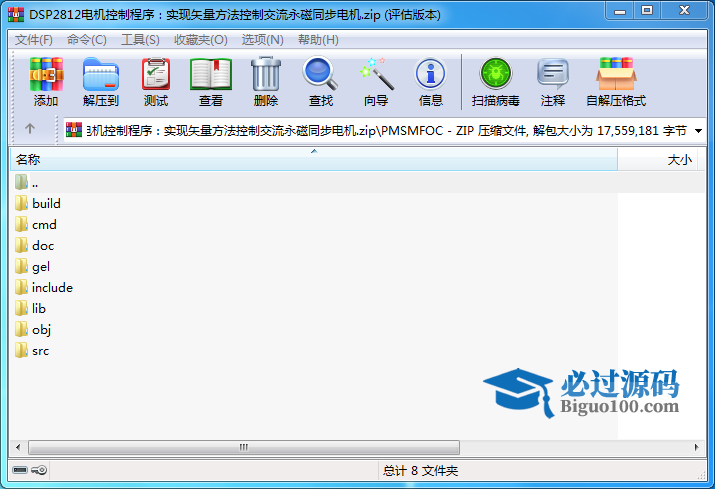Click the horizontal scrollbar thumb
This screenshot has height=489, width=715.
pyautogui.click(x=244, y=447)
